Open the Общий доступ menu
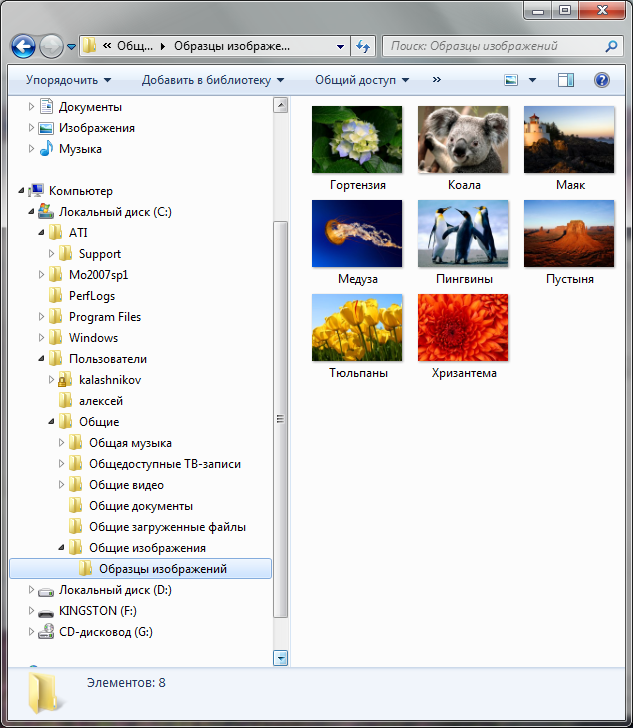This screenshot has height=728, width=633. tap(362, 80)
